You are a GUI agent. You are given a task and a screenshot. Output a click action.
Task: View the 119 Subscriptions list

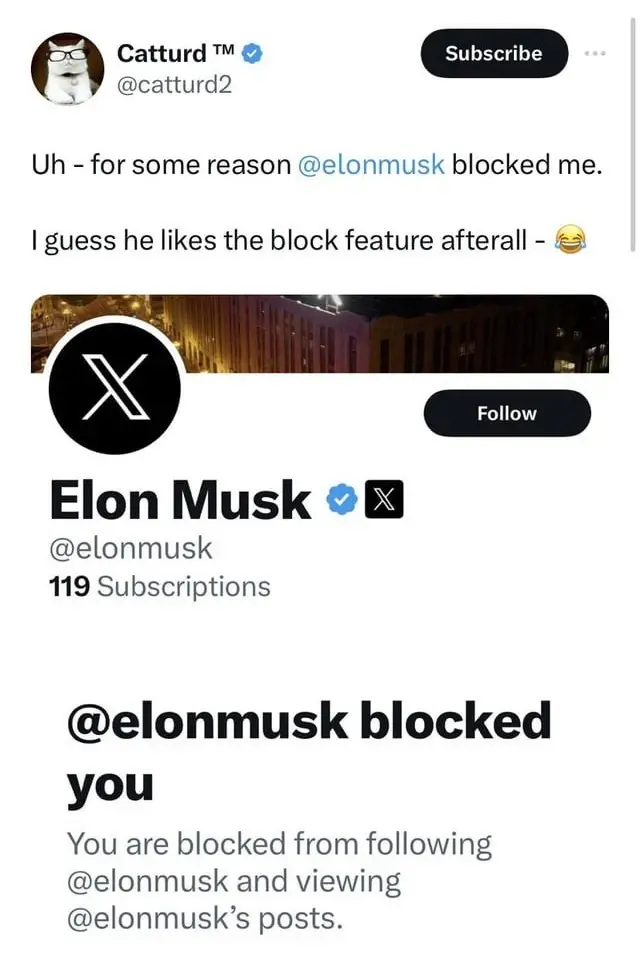159,586
